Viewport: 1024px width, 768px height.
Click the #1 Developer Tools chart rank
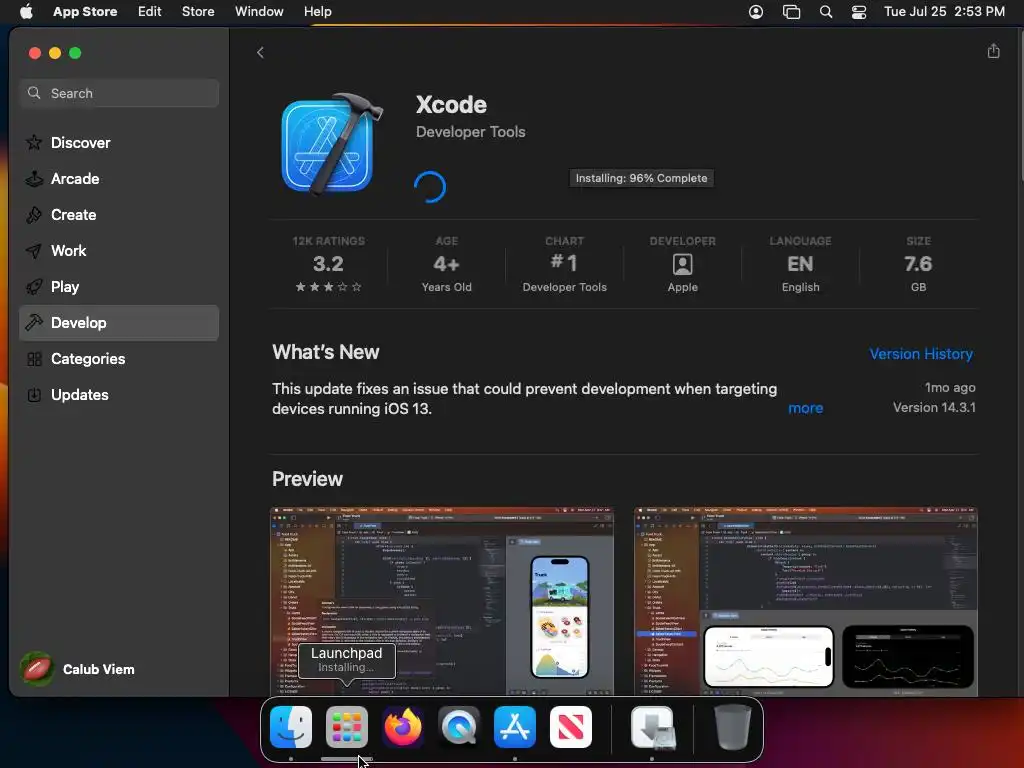pyautogui.click(x=564, y=264)
